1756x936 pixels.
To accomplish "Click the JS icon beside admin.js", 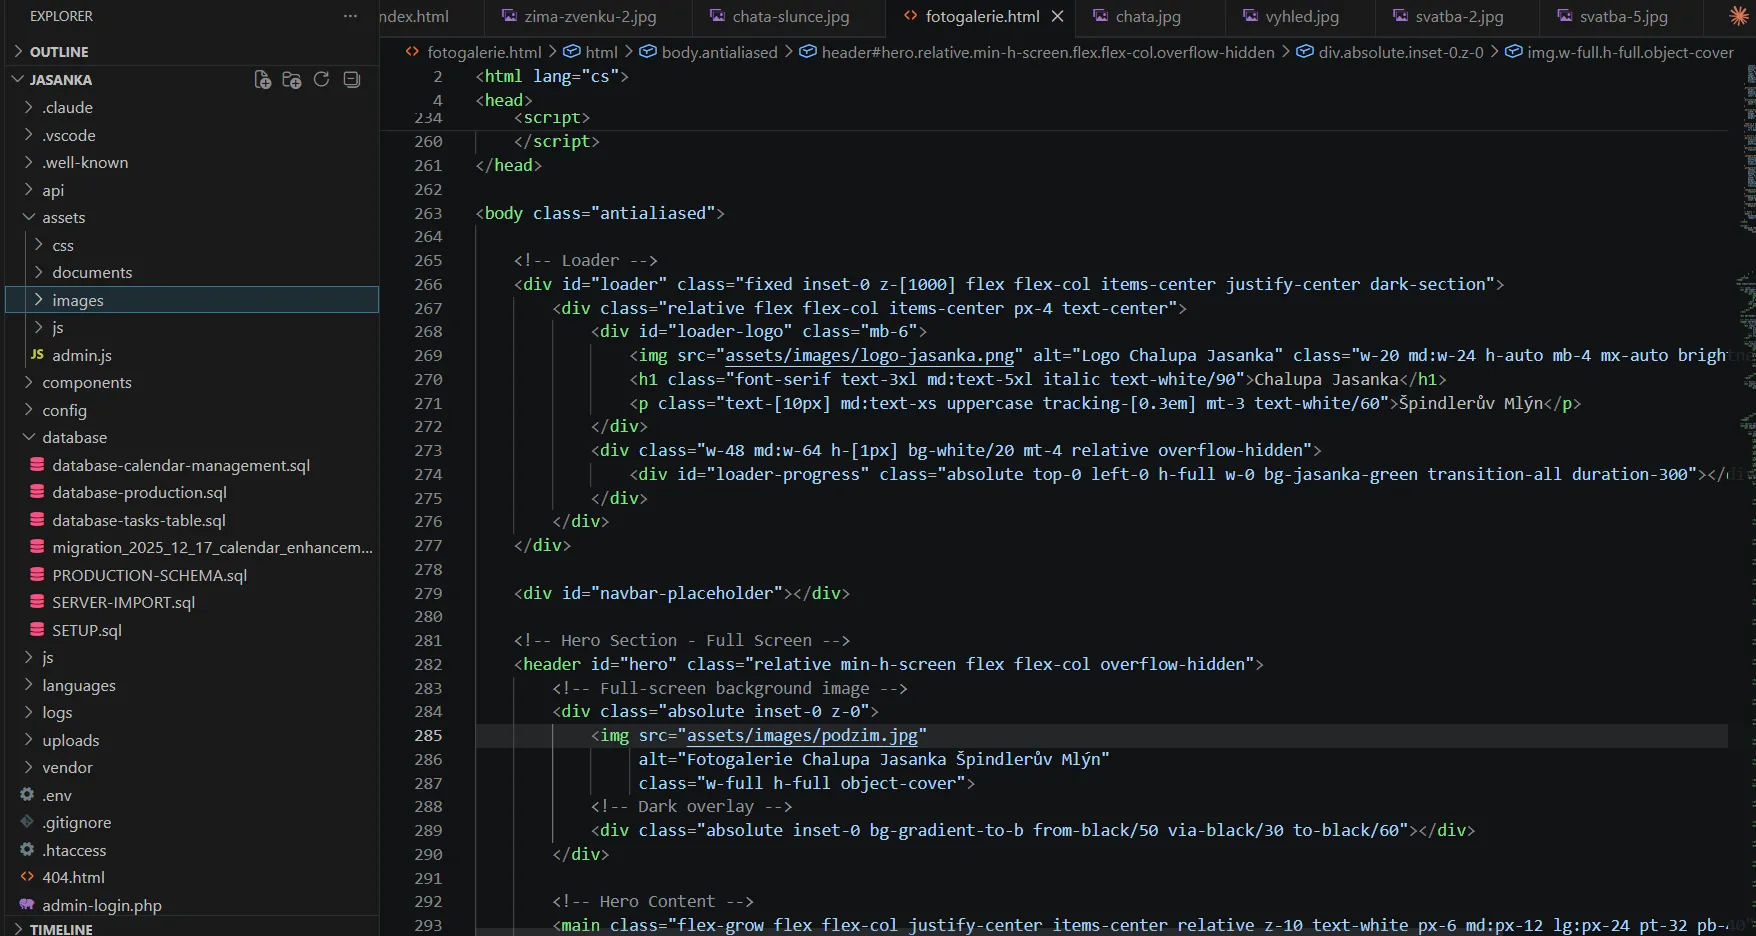I will [37, 355].
